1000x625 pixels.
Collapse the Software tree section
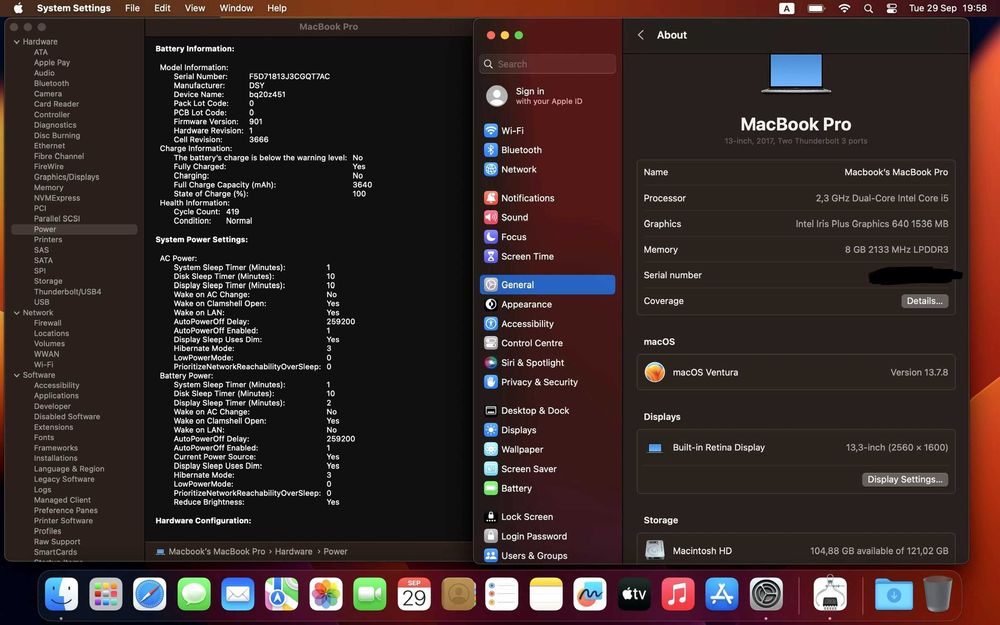click(x=17, y=375)
